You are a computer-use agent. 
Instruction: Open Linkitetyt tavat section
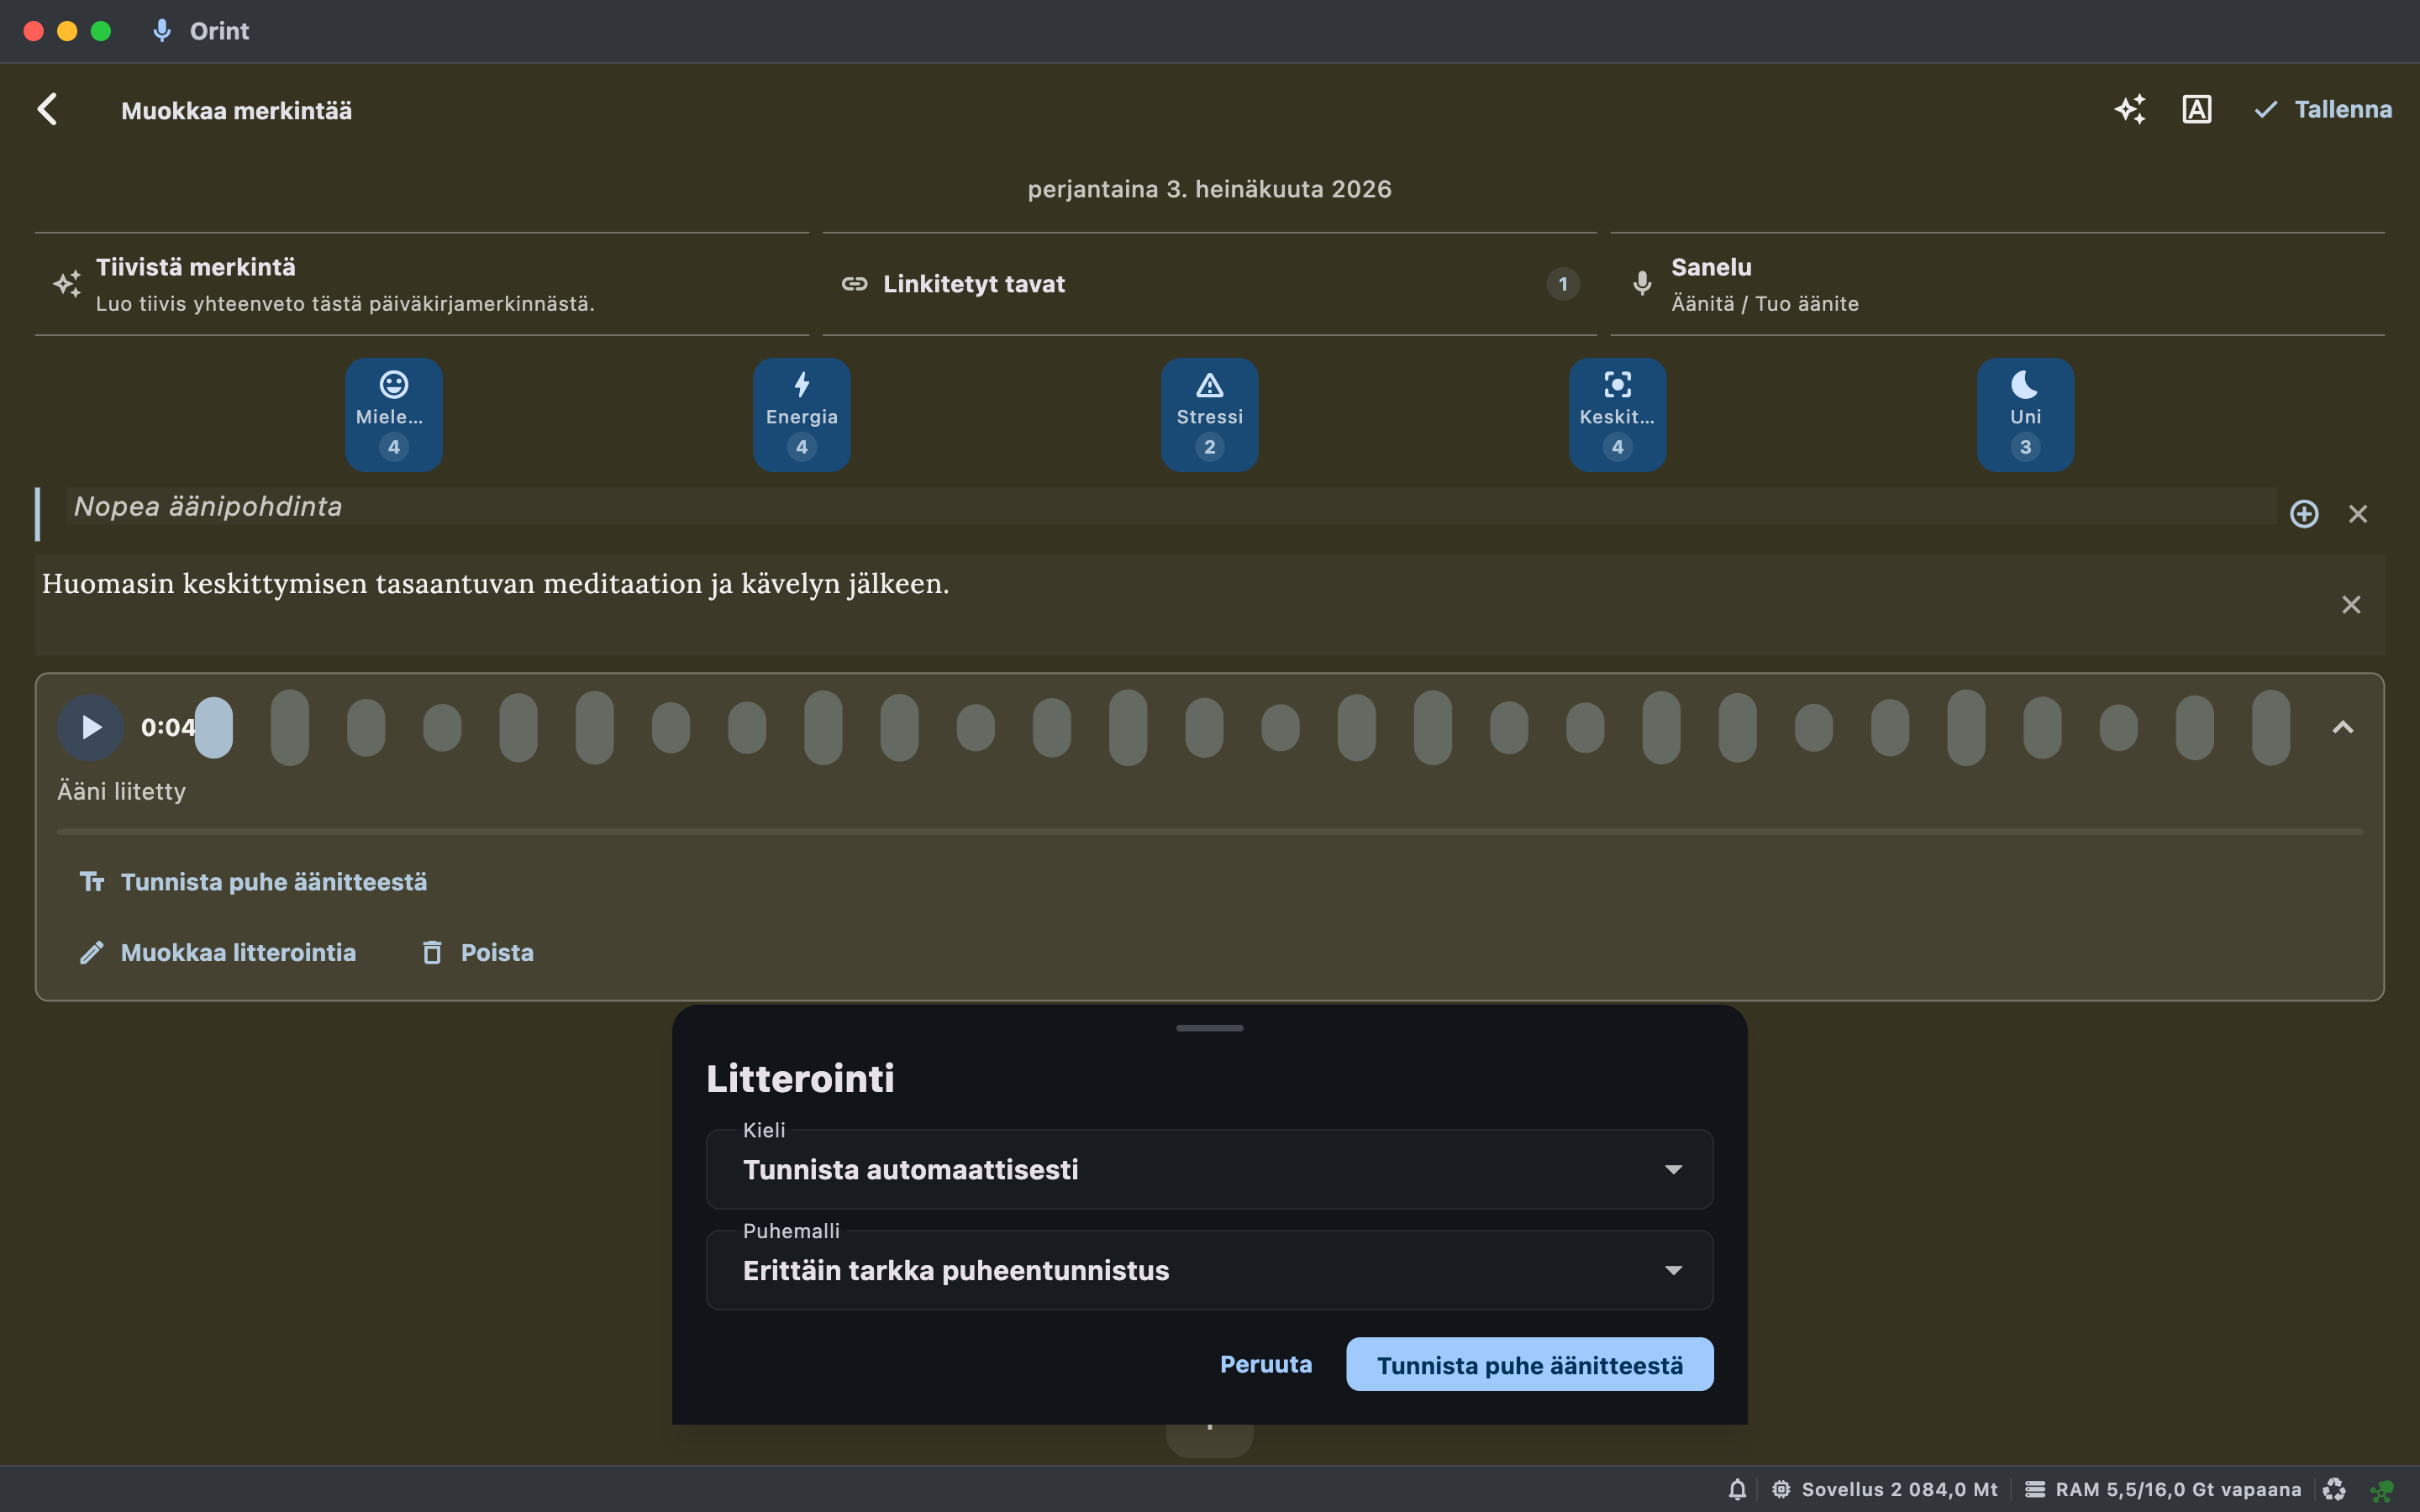click(x=1209, y=284)
